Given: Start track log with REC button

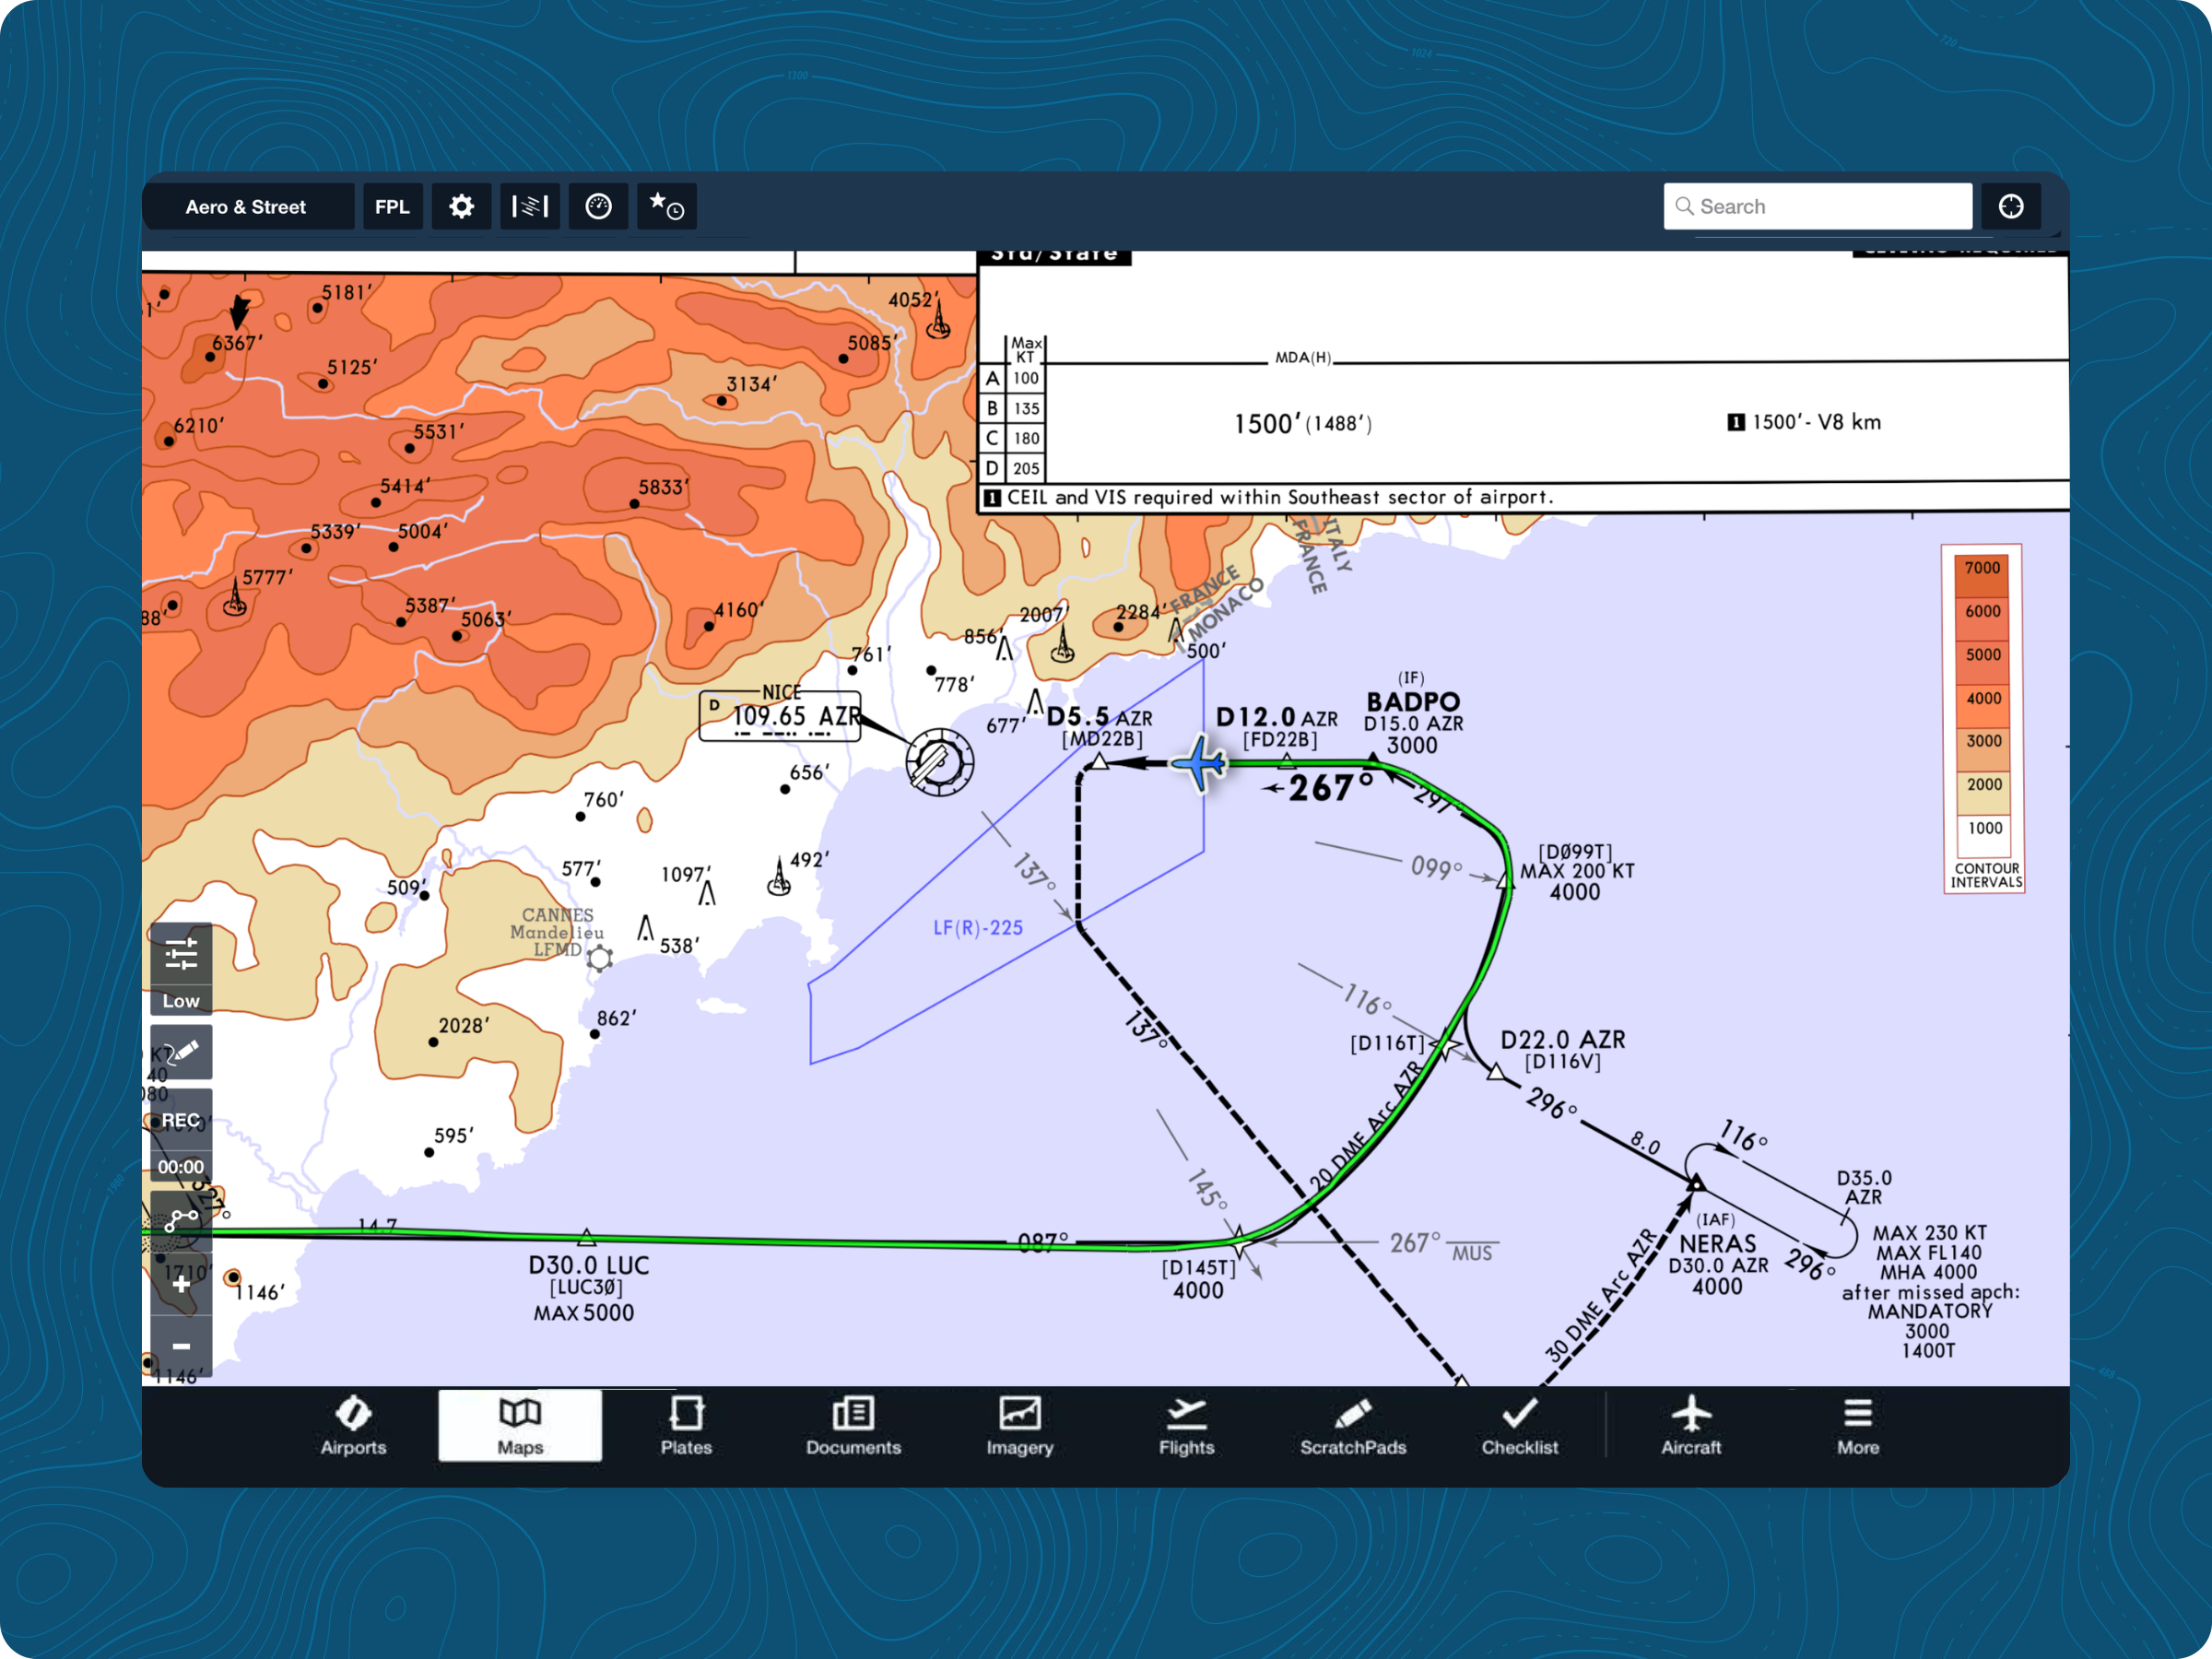Looking at the screenshot, I should click(x=181, y=1120).
